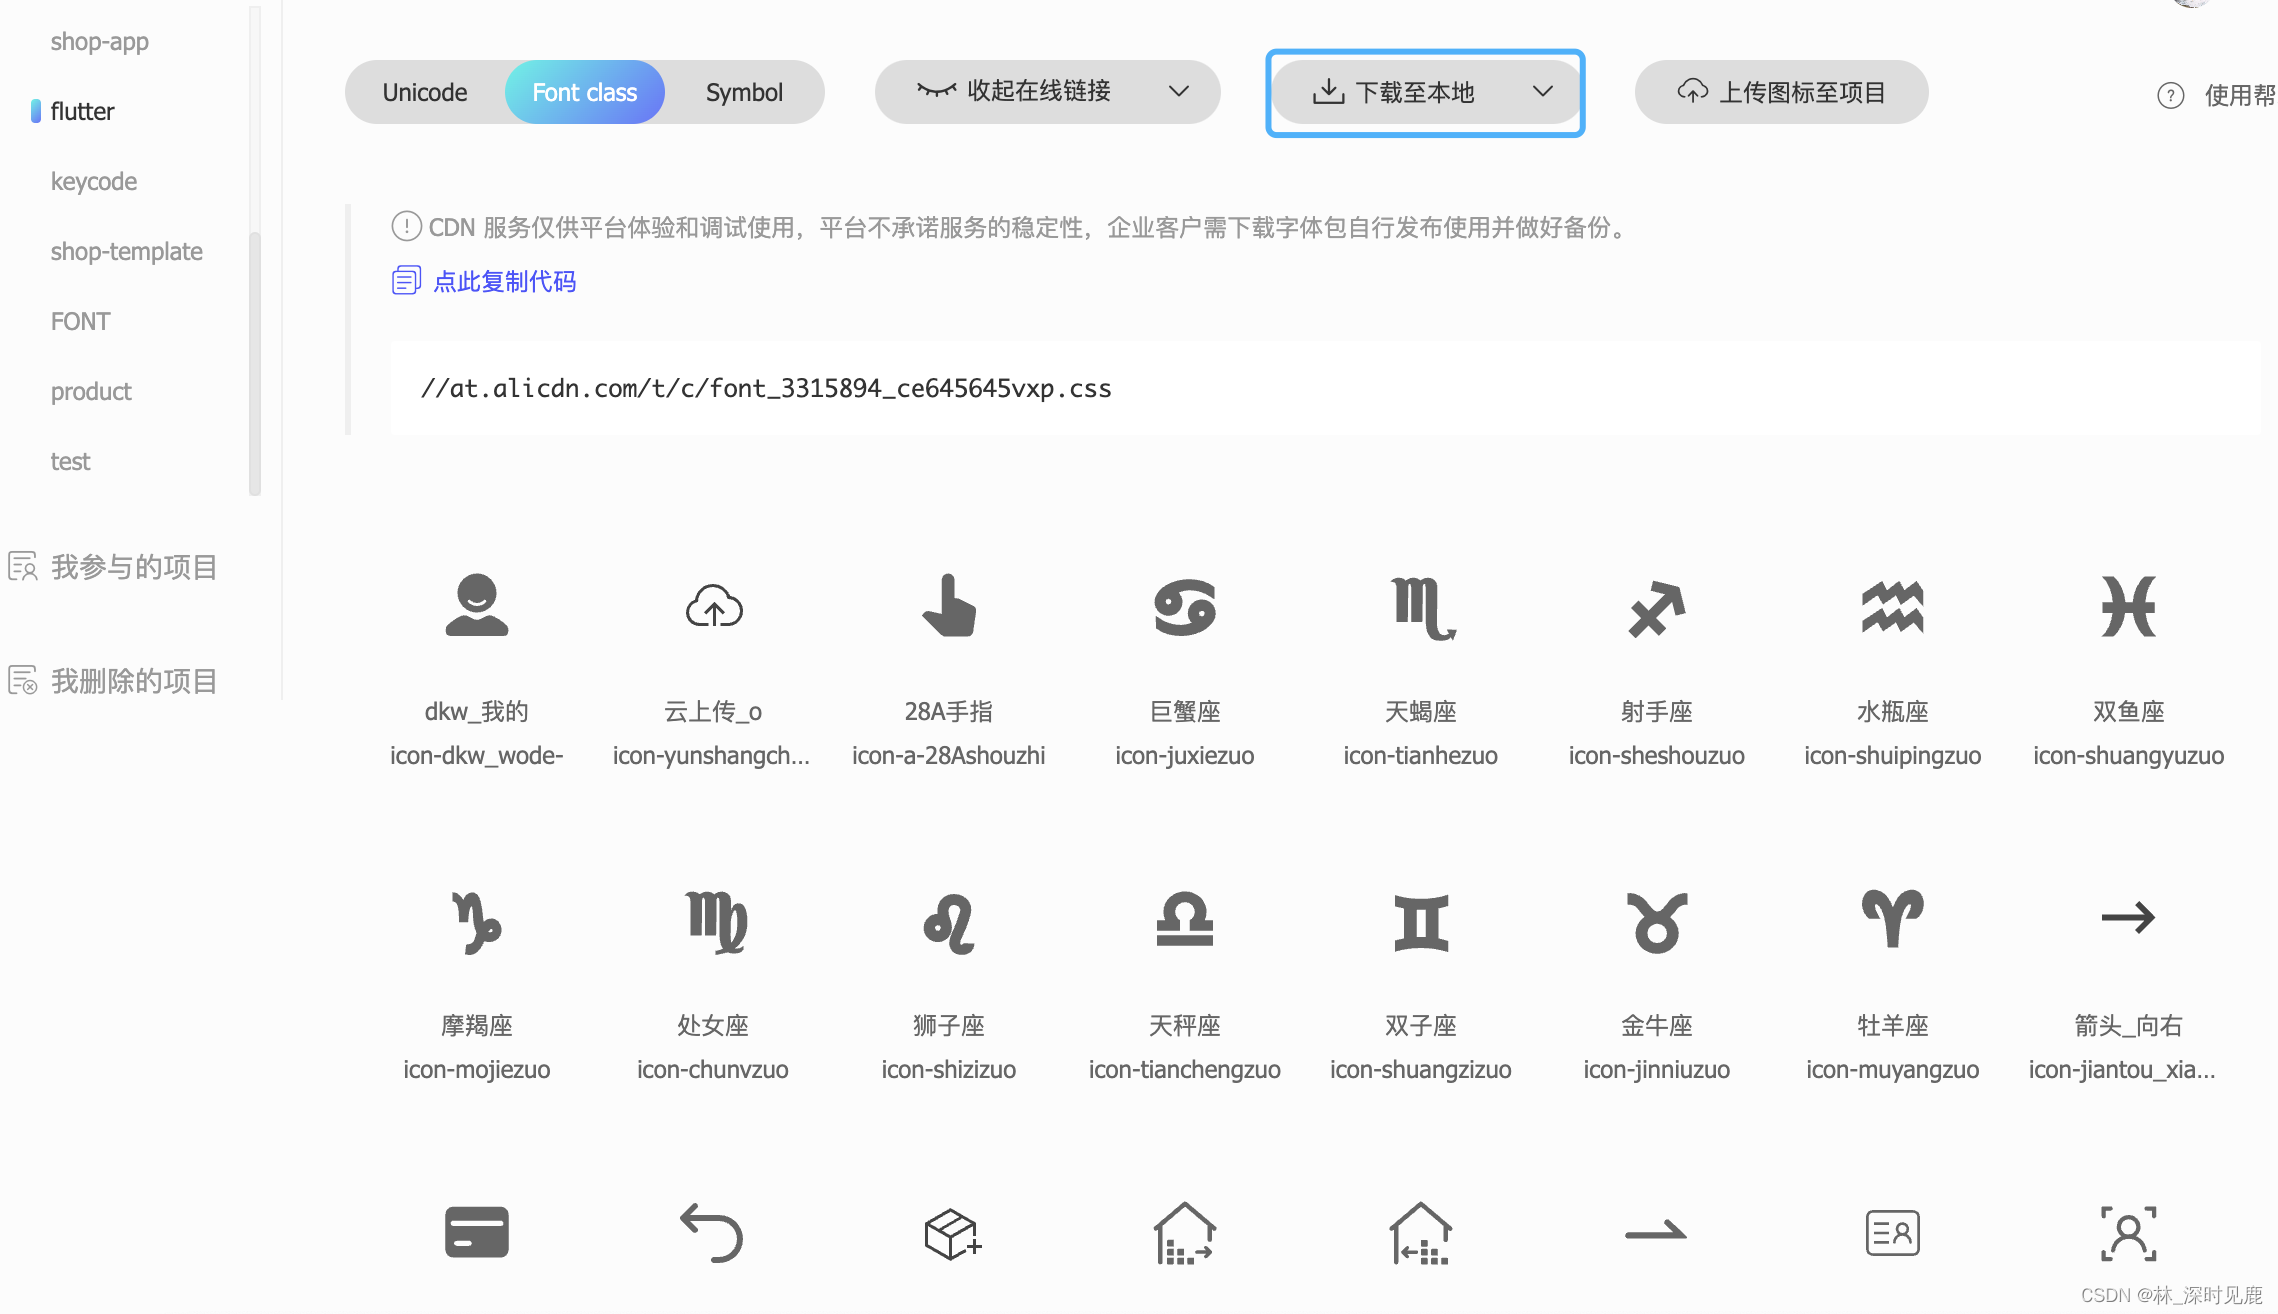
Task: Click the house with incoming arrow icon
Action: (x=1421, y=1233)
